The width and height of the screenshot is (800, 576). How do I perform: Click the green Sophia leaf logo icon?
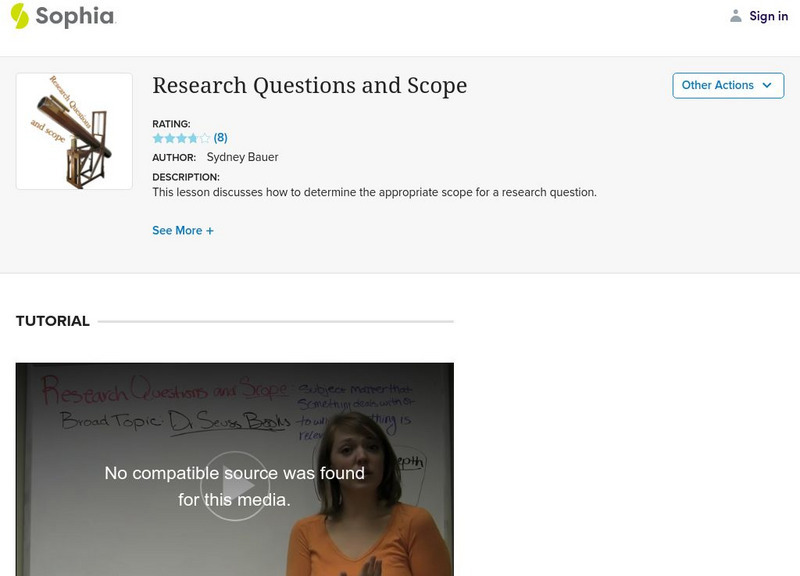pos(19,16)
